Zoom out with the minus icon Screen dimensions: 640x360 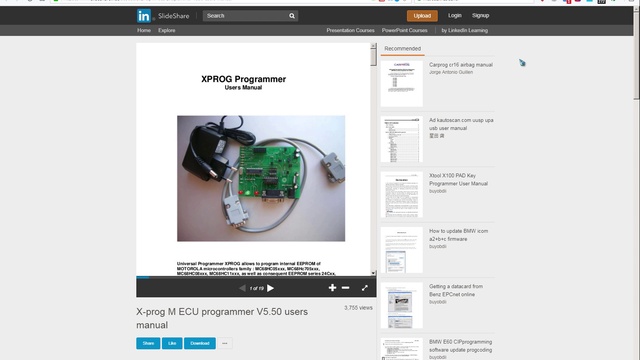pyautogui.click(x=345, y=288)
